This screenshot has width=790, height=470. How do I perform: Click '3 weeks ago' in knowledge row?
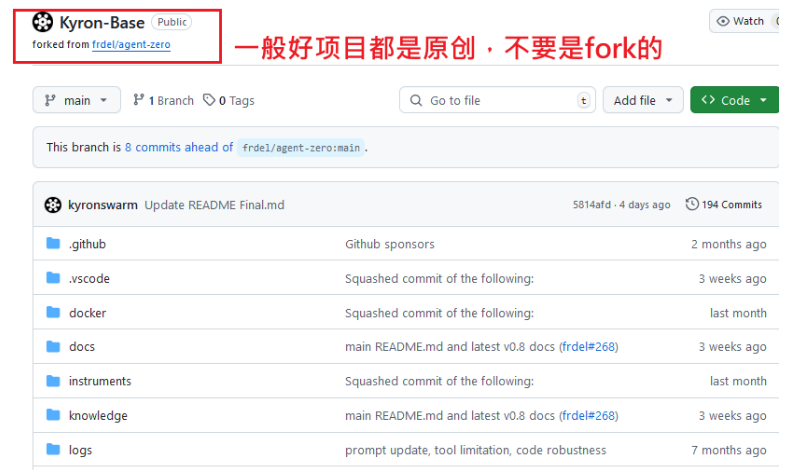pyautogui.click(x=733, y=416)
